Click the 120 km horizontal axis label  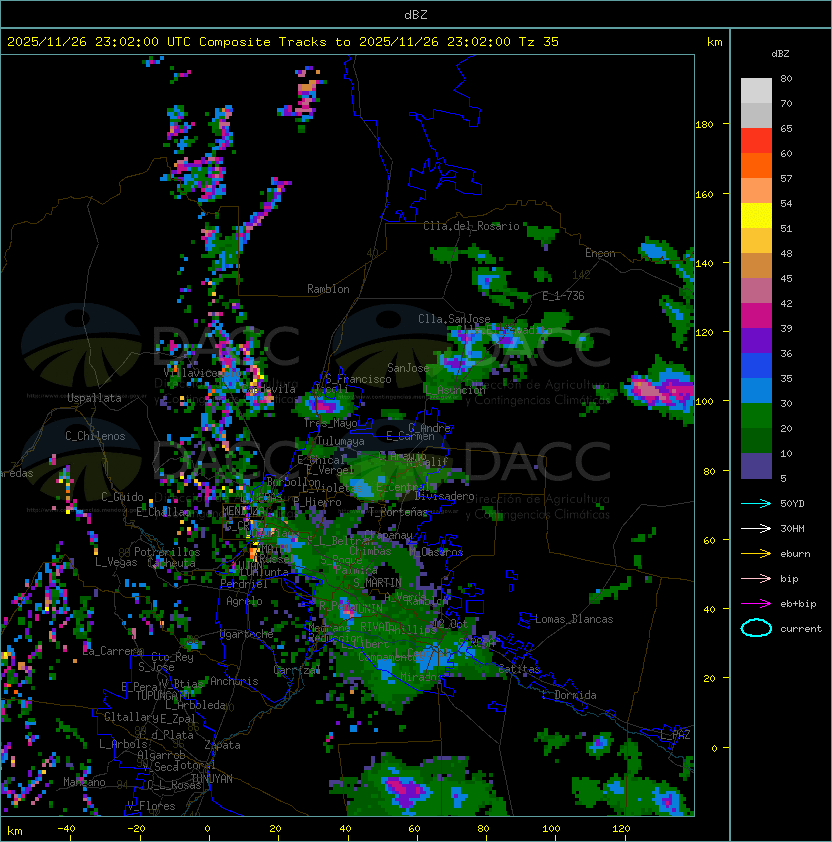point(621,829)
